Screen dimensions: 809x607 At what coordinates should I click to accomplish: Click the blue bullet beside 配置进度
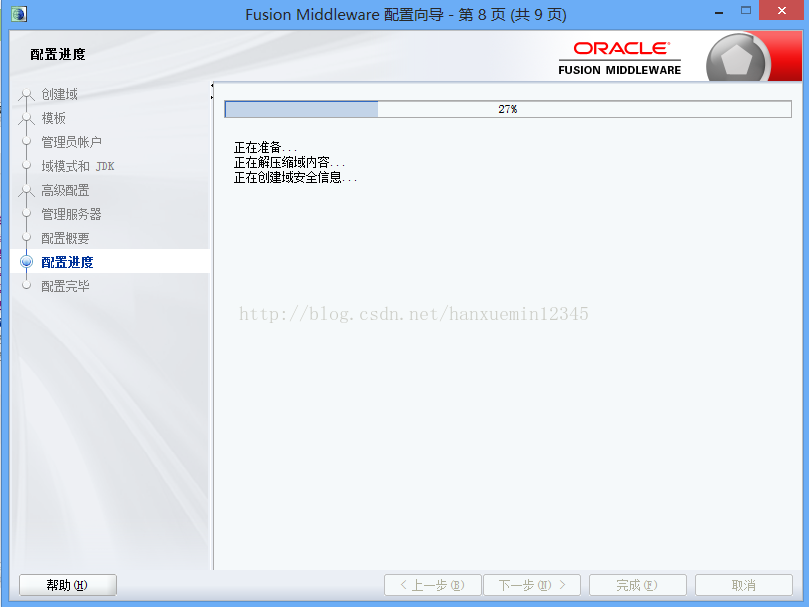[26, 262]
